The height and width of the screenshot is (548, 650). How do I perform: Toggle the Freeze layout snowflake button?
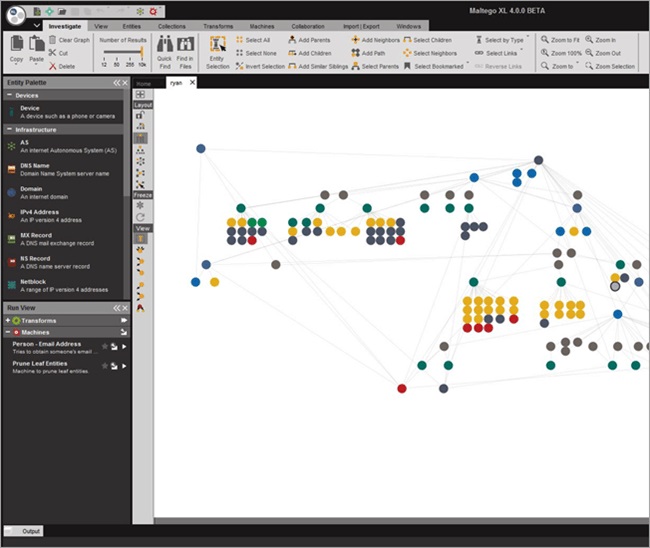tap(140, 205)
